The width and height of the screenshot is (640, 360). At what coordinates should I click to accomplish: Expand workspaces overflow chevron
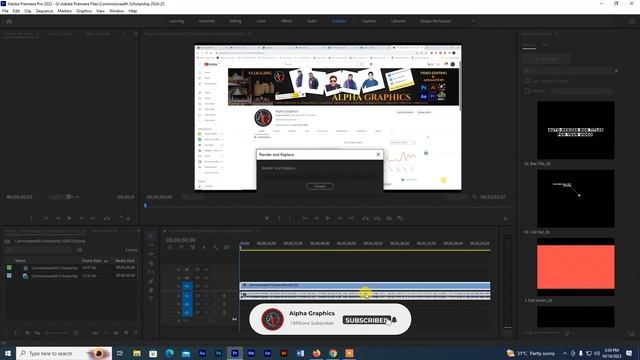coord(473,21)
